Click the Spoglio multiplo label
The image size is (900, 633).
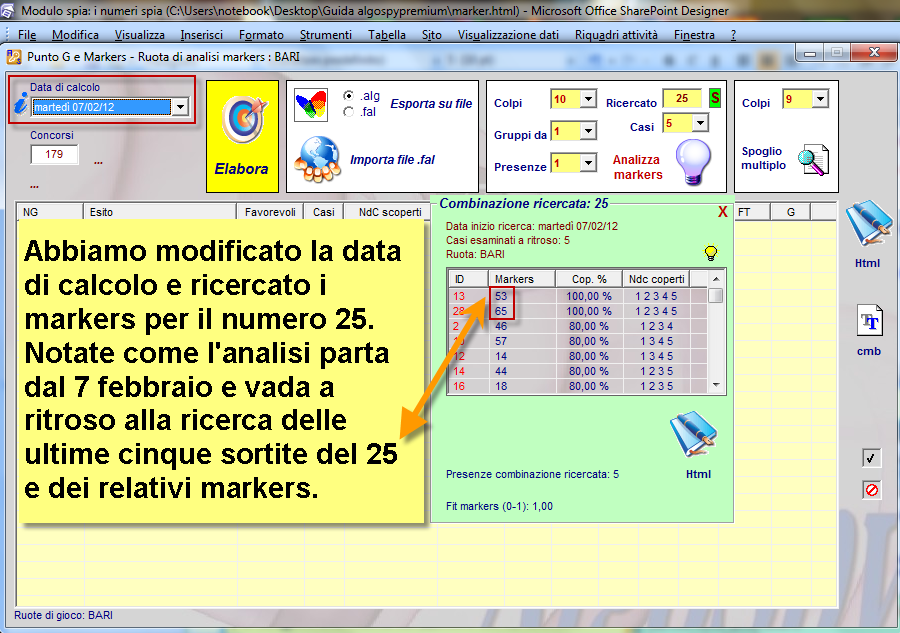click(763, 158)
